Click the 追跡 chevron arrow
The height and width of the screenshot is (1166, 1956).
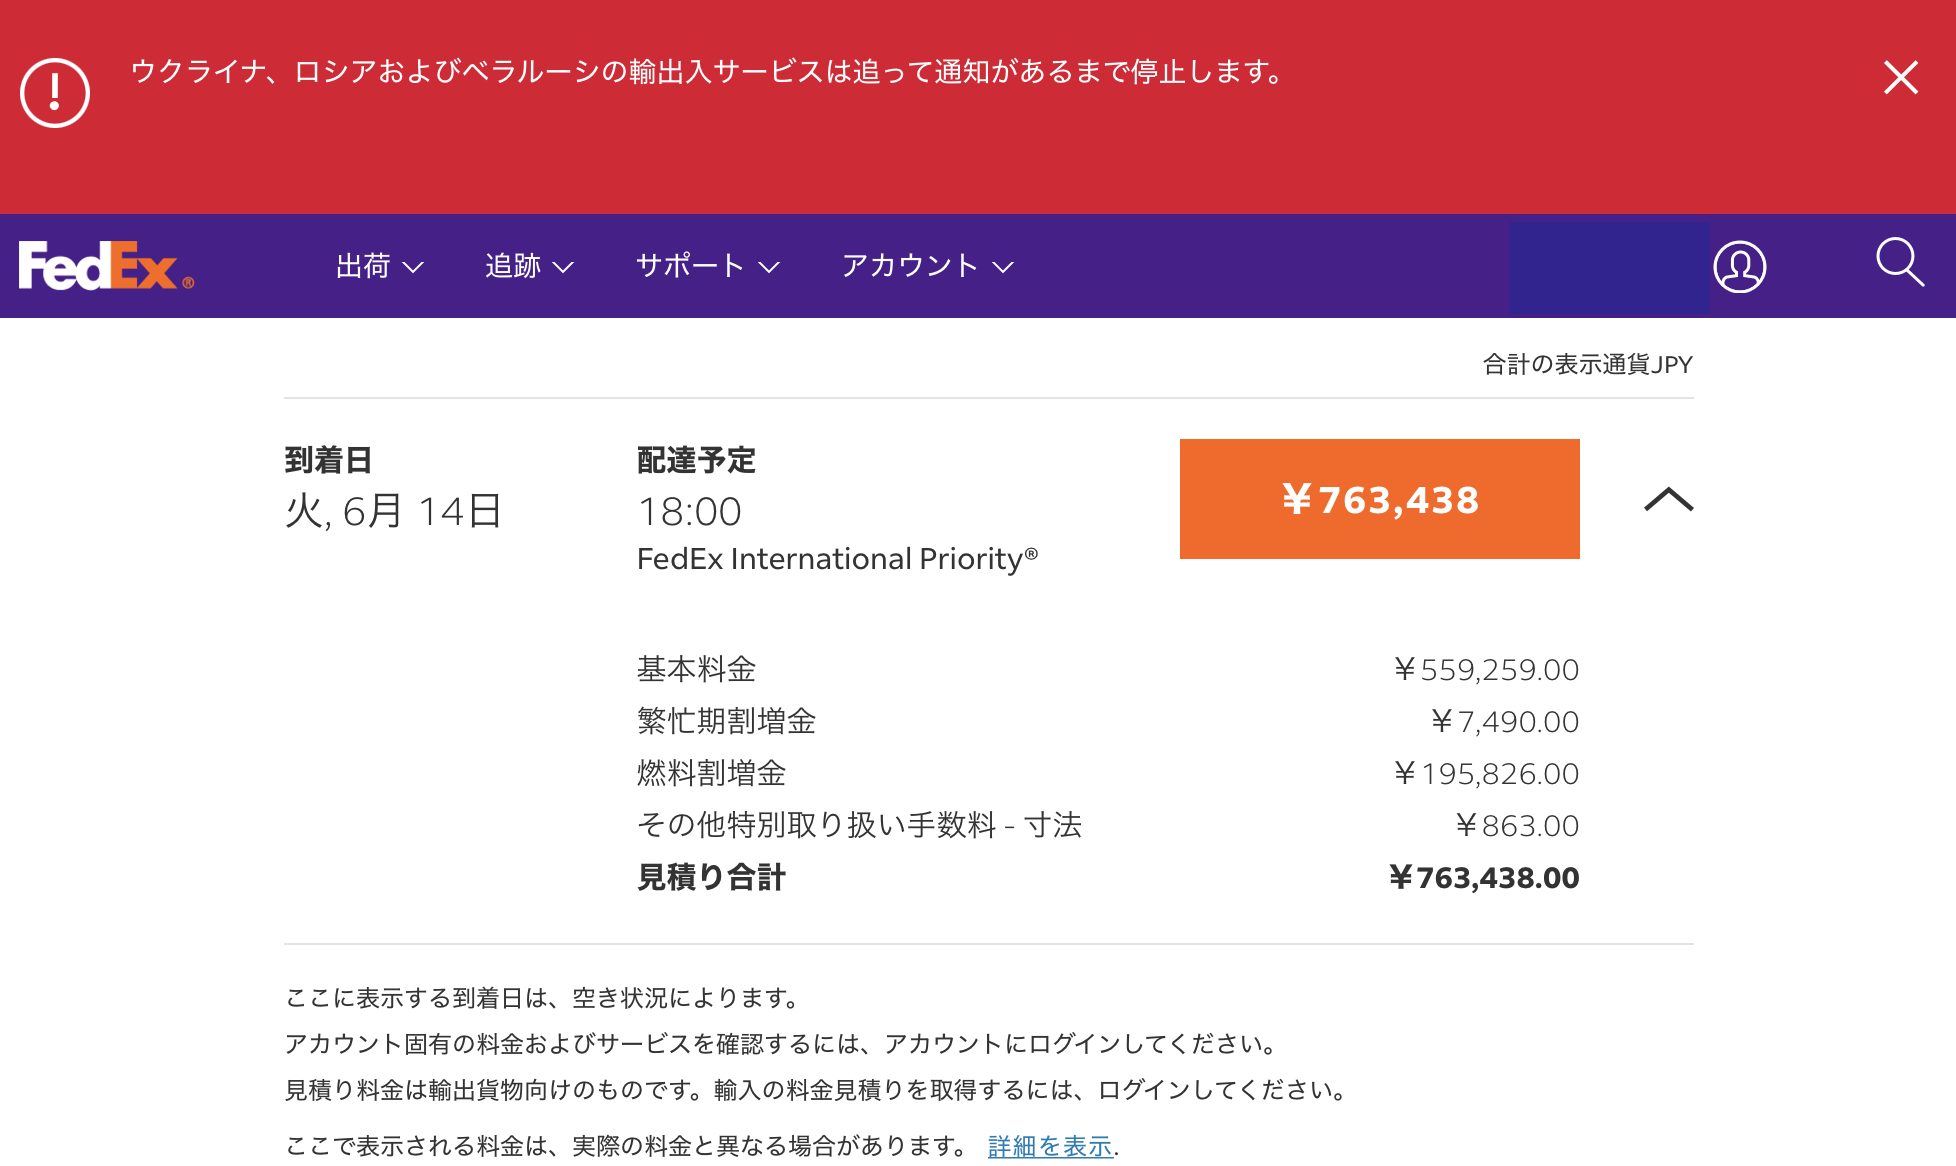coord(563,267)
